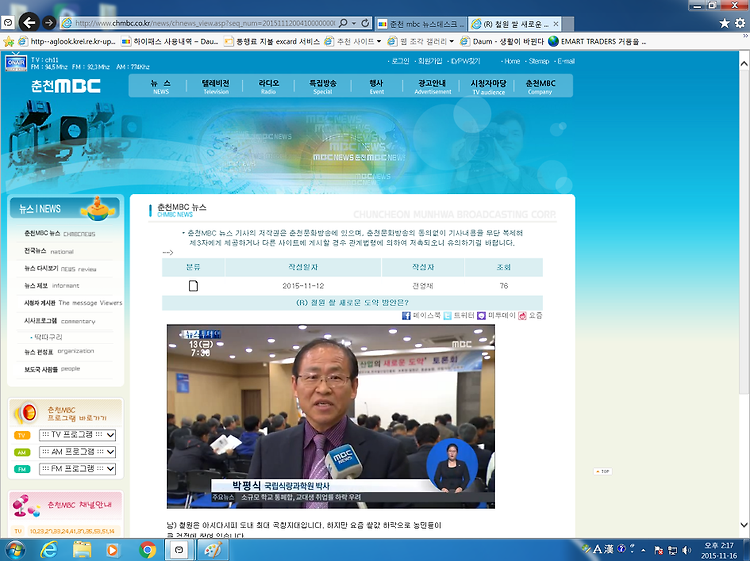Open 시사프로그램 commentary link
This screenshot has height=561, width=750.
pos(60,321)
